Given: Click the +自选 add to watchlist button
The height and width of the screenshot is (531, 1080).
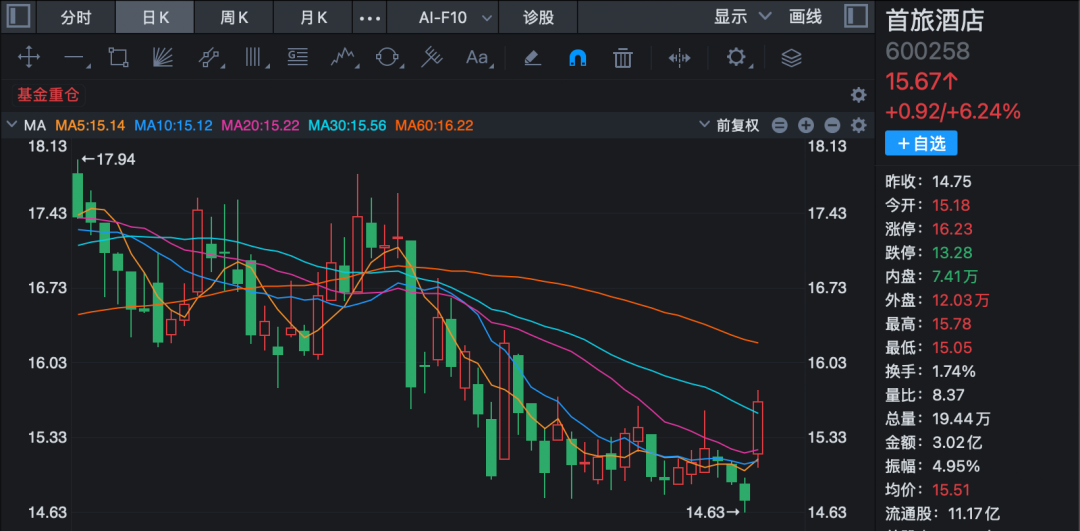Looking at the screenshot, I should (920, 143).
